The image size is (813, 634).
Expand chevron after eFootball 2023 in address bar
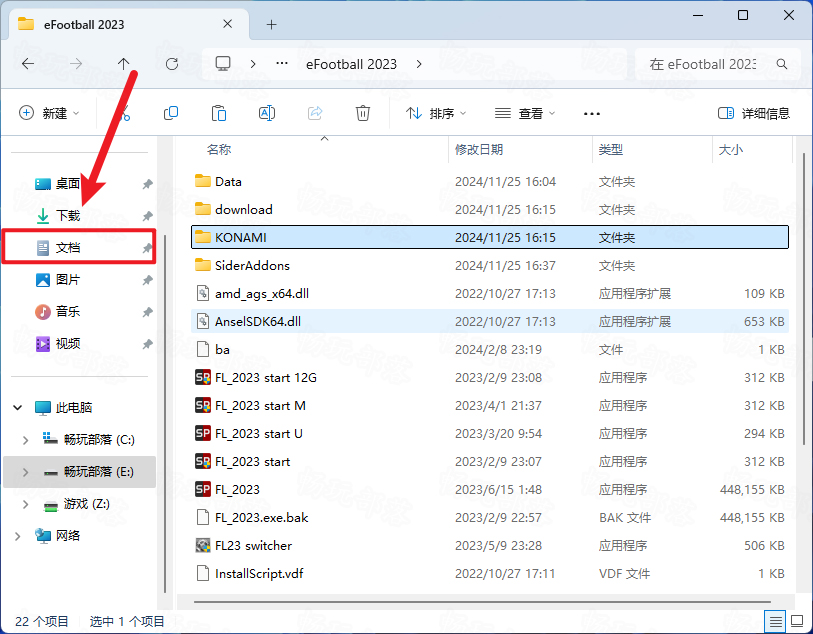click(419, 64)
